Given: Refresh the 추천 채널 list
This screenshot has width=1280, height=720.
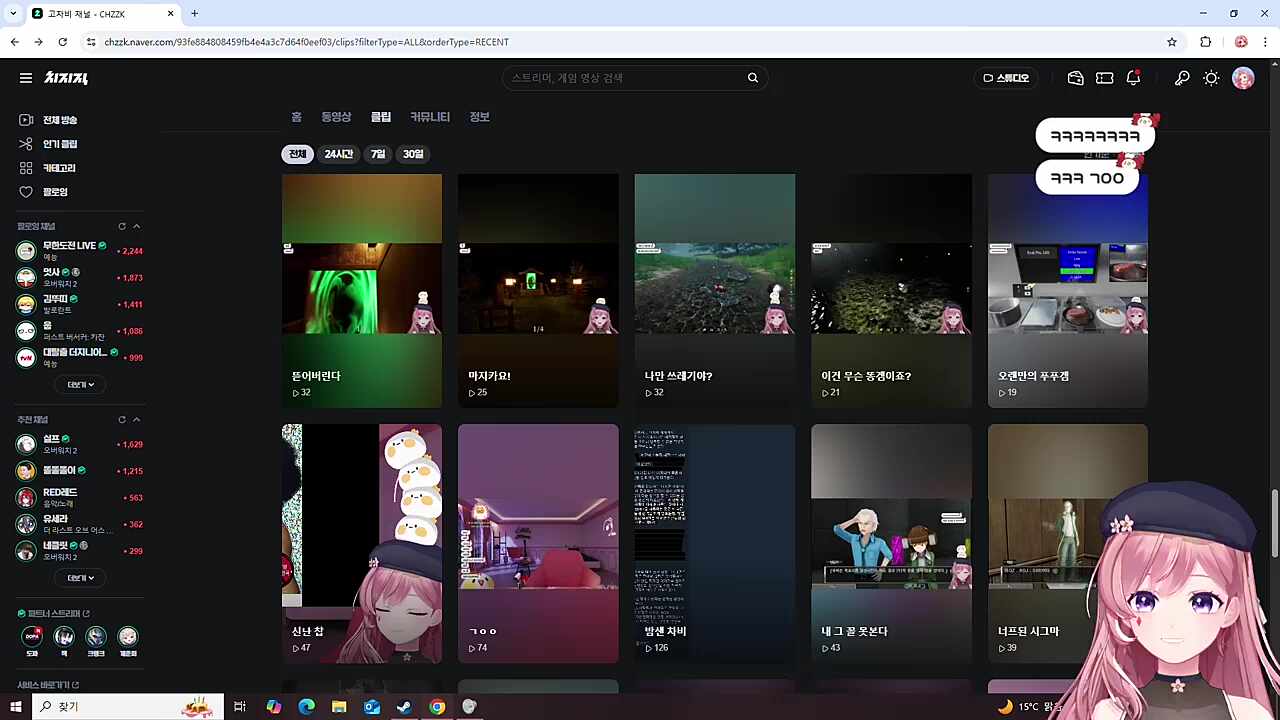Looking at the screenshot, I should coord(122,420).
